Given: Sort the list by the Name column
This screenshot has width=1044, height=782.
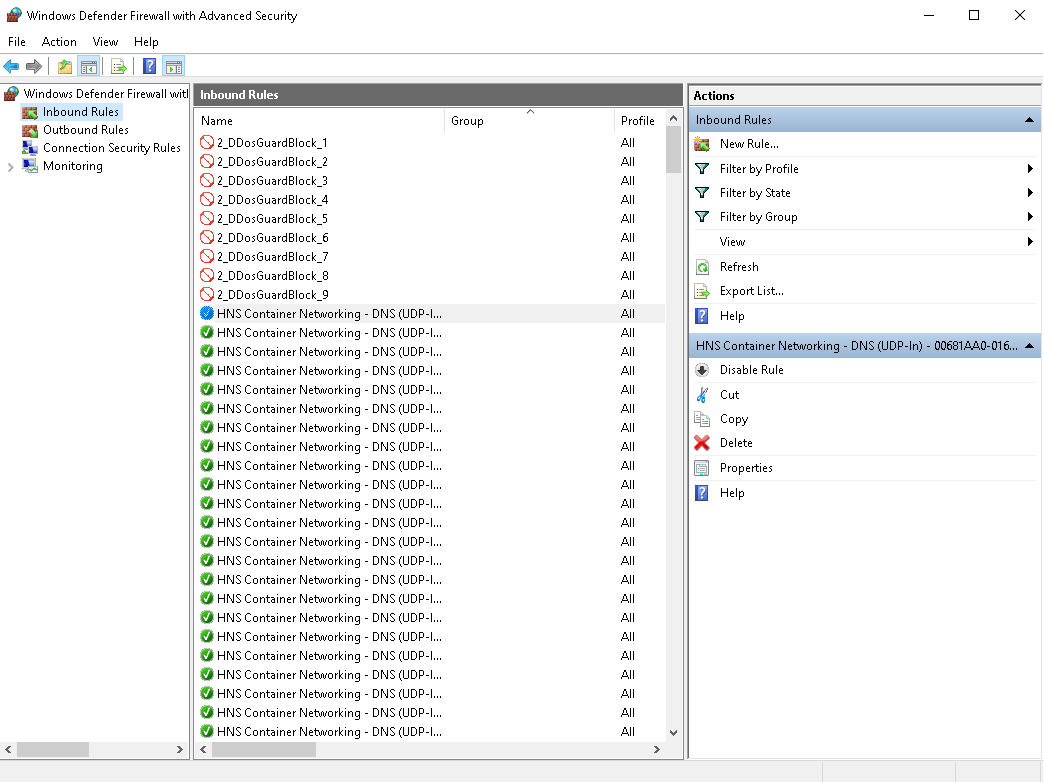Looking at the screenshot, I should tap(320, 121).
